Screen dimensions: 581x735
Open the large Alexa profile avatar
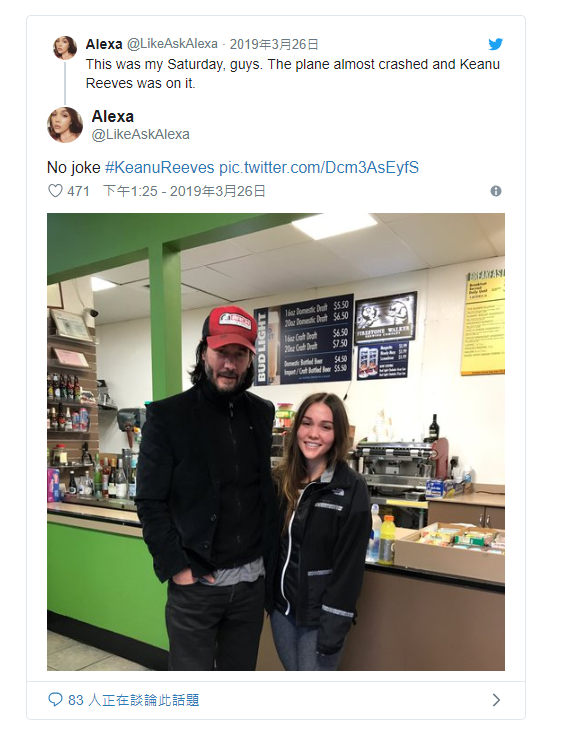(65, 125)
